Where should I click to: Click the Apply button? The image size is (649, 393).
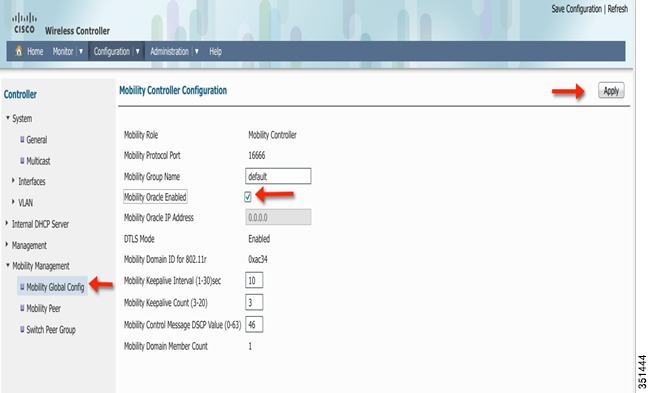click(x=611, y=91)
